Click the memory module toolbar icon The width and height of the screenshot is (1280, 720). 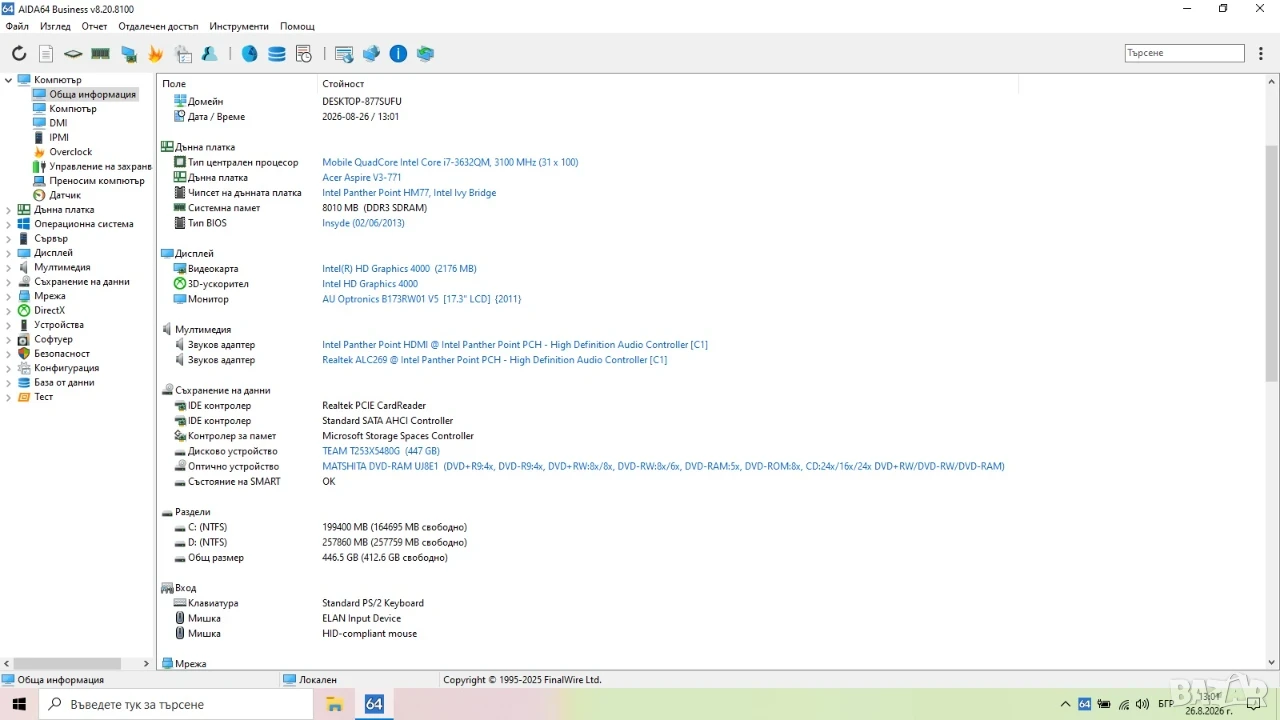100,54
